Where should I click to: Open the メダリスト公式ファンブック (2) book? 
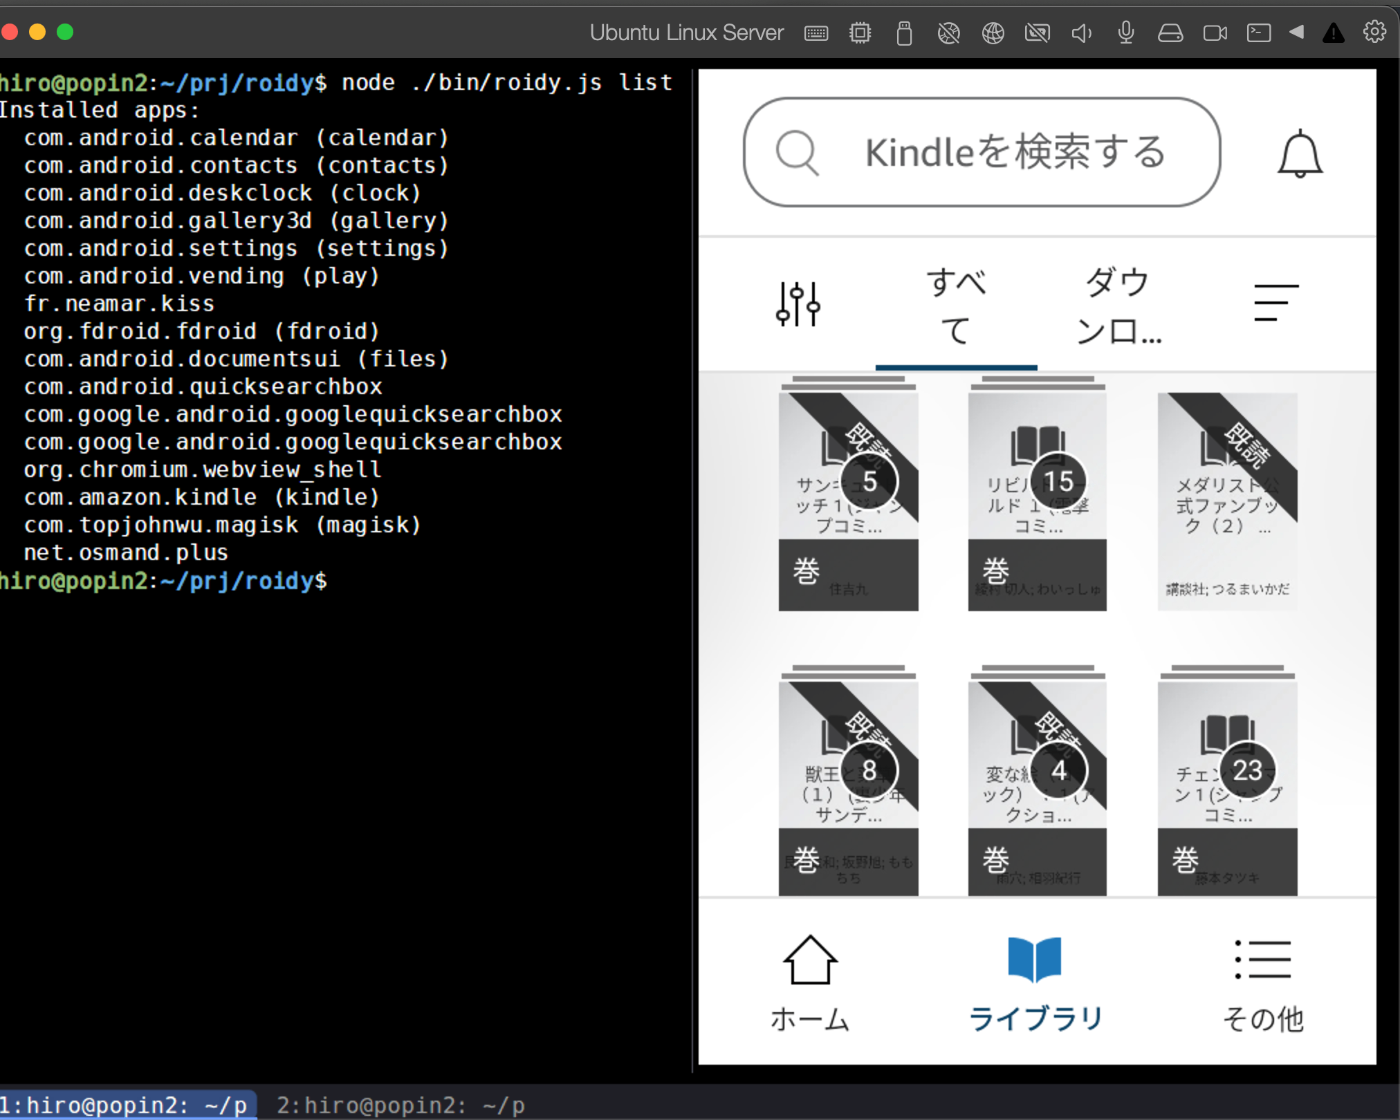1227,501
